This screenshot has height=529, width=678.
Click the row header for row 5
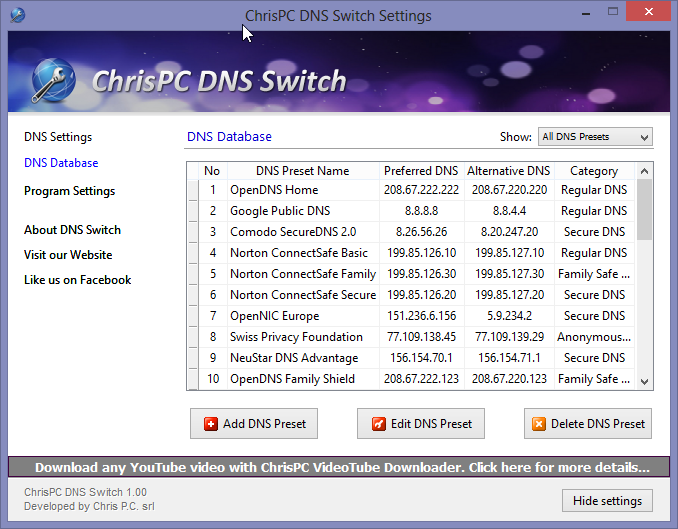point(193,274)
